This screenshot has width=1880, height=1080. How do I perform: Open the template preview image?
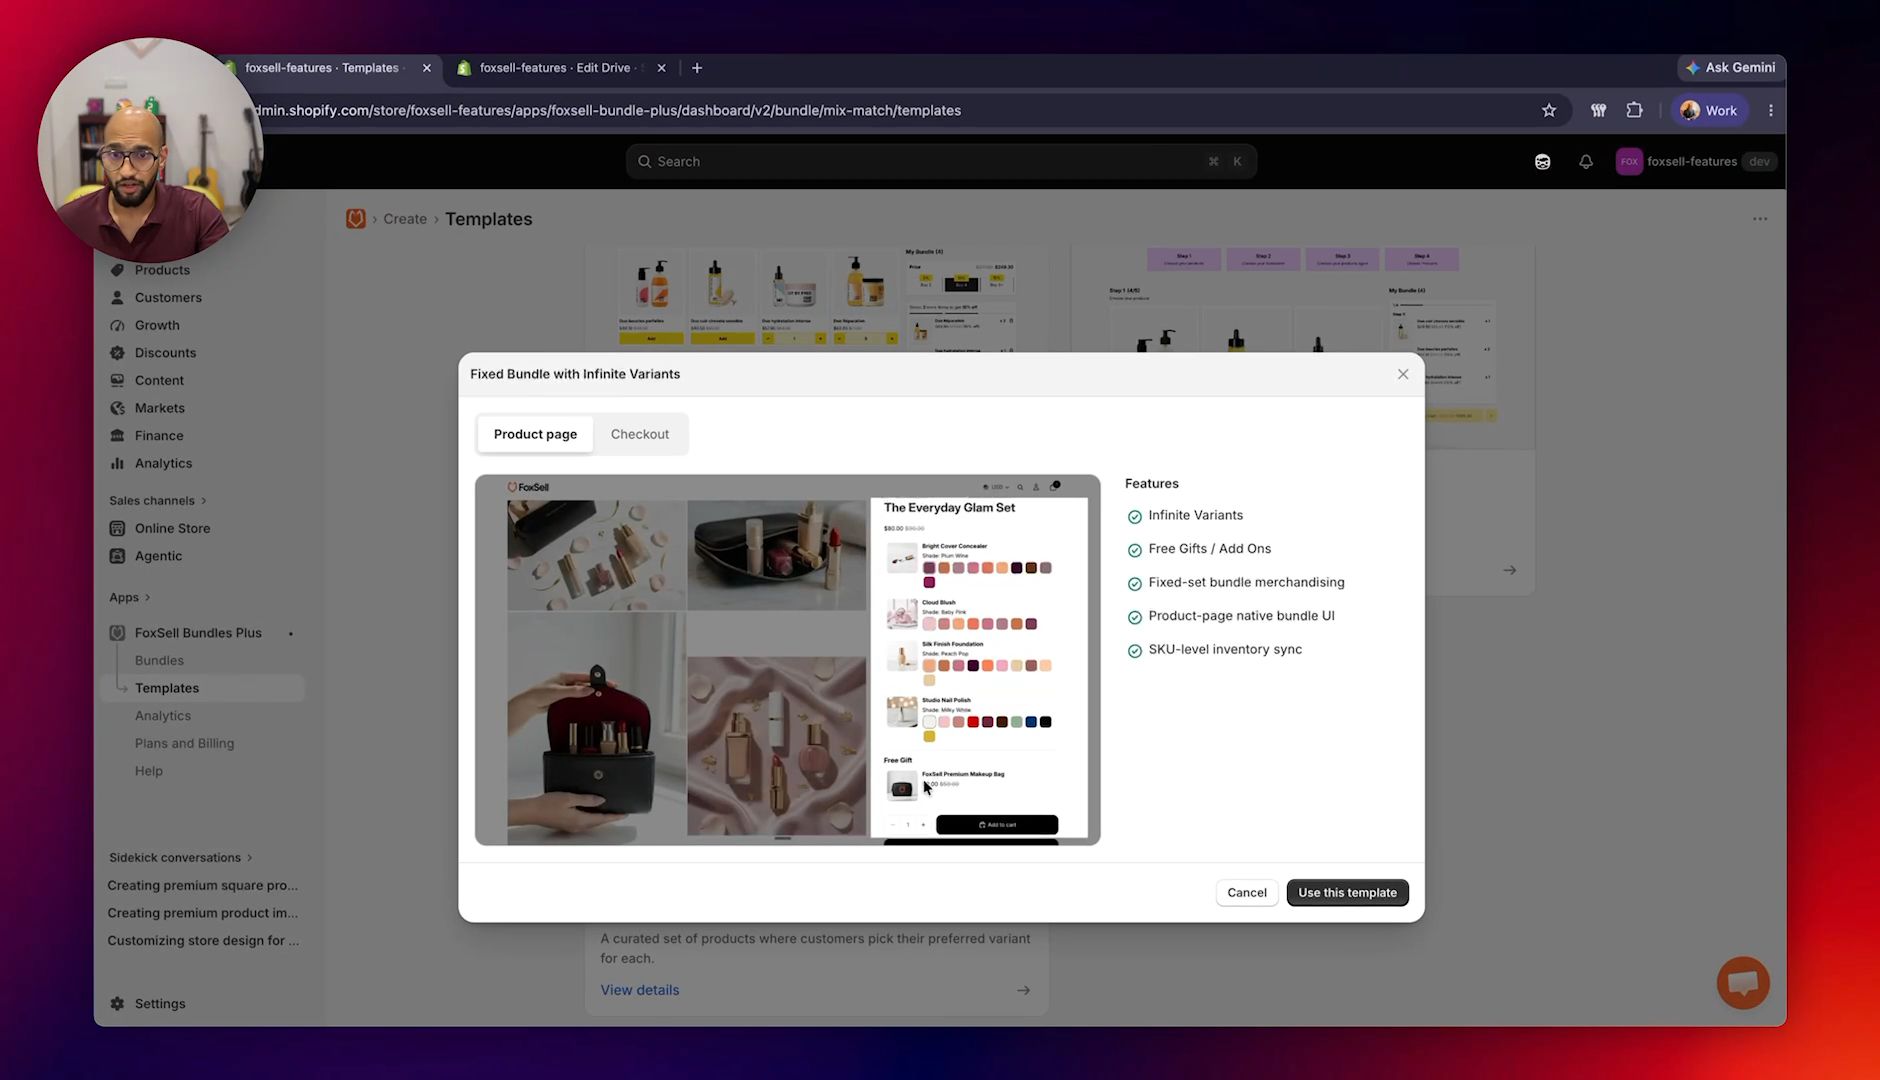(787, 660)
